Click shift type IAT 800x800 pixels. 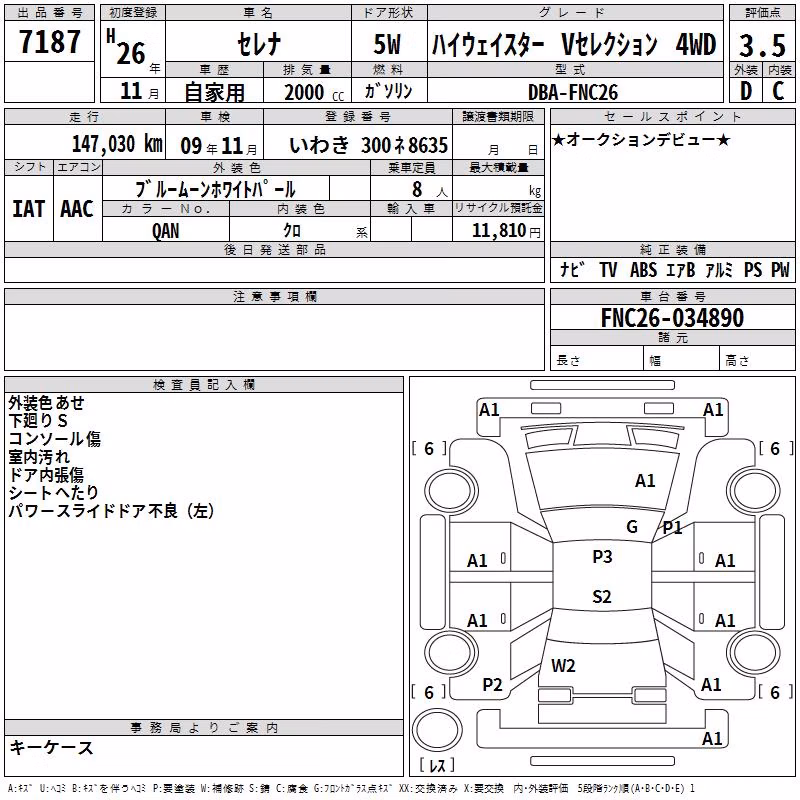(29, 209)
